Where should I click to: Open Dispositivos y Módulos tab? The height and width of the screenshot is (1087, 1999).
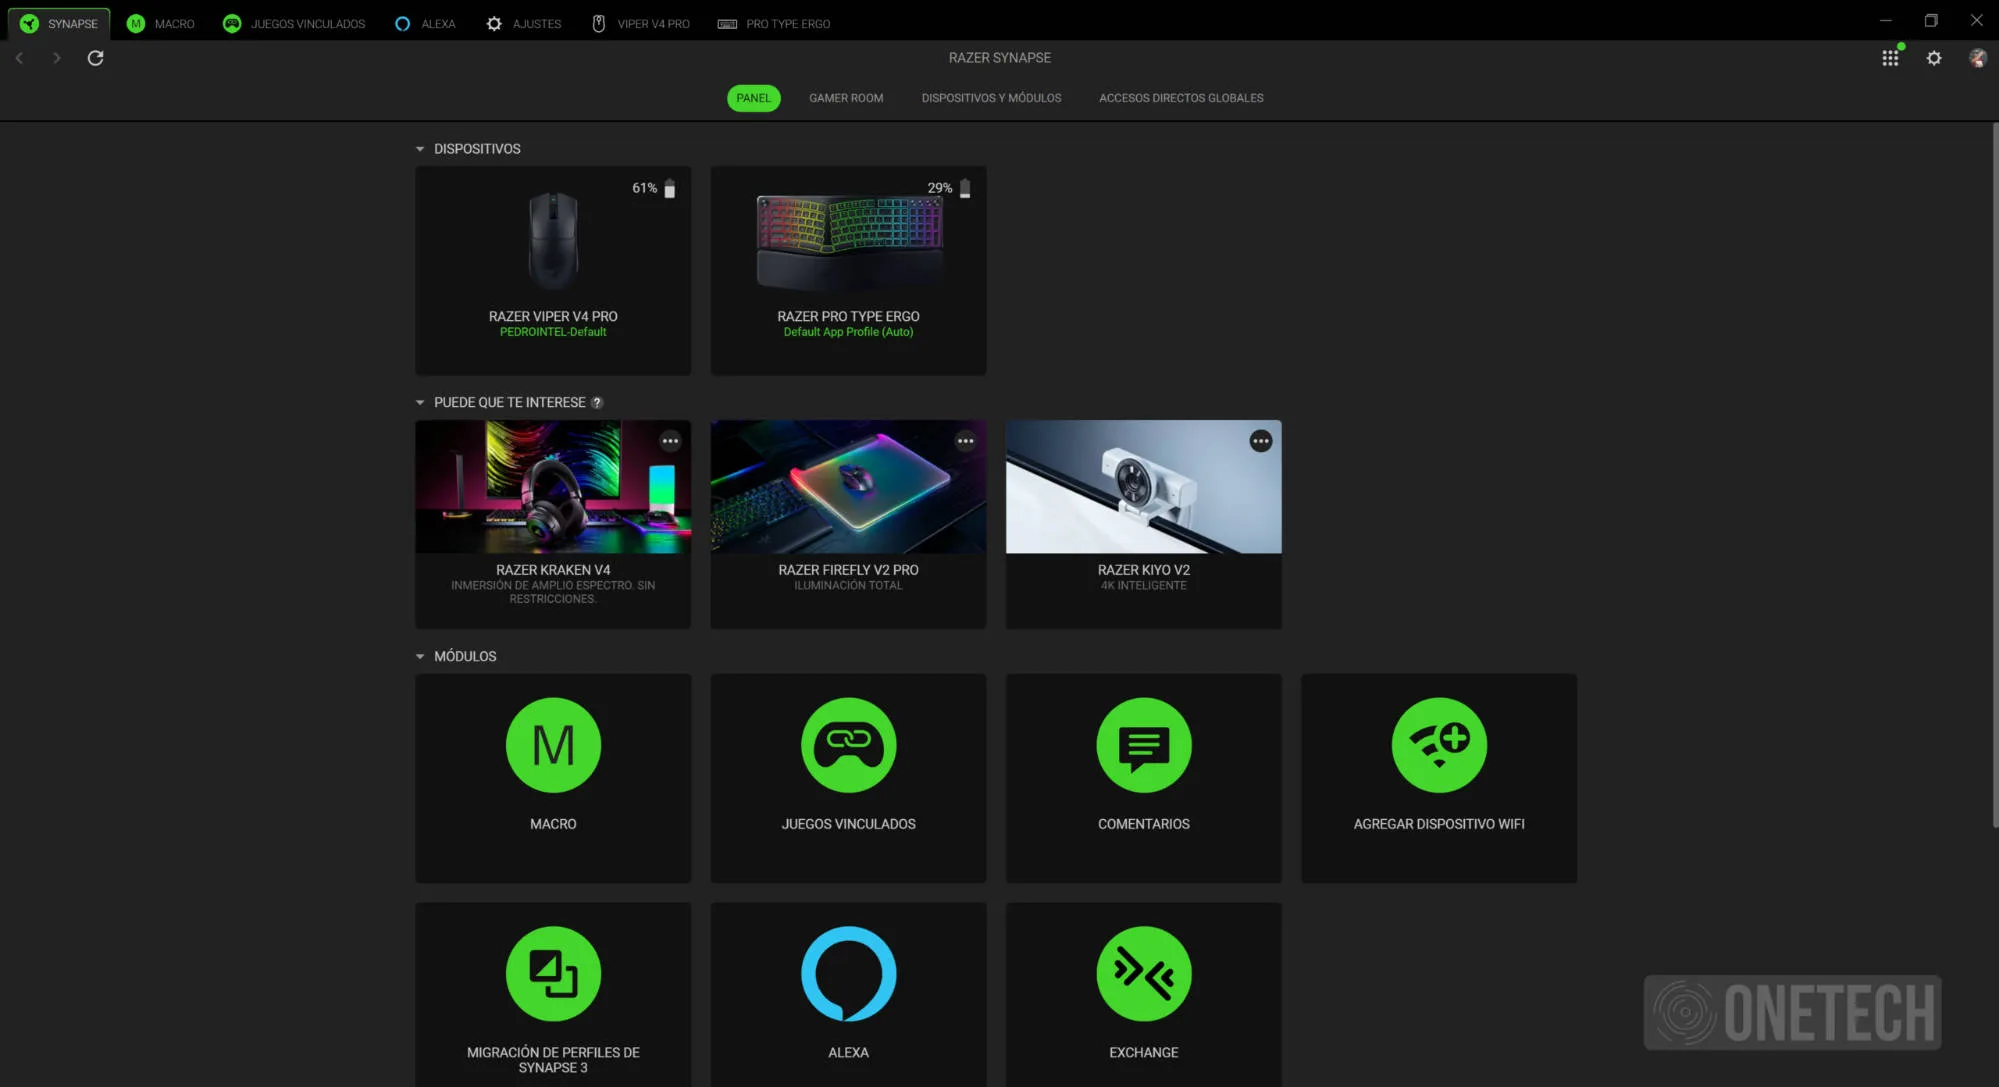pyautogui.click(x=991, y=98)
